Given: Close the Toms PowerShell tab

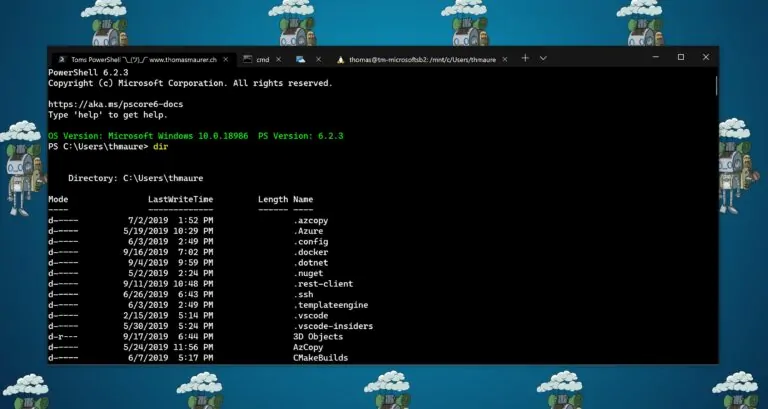Looking at the screenshot, I should click(226, 59).
